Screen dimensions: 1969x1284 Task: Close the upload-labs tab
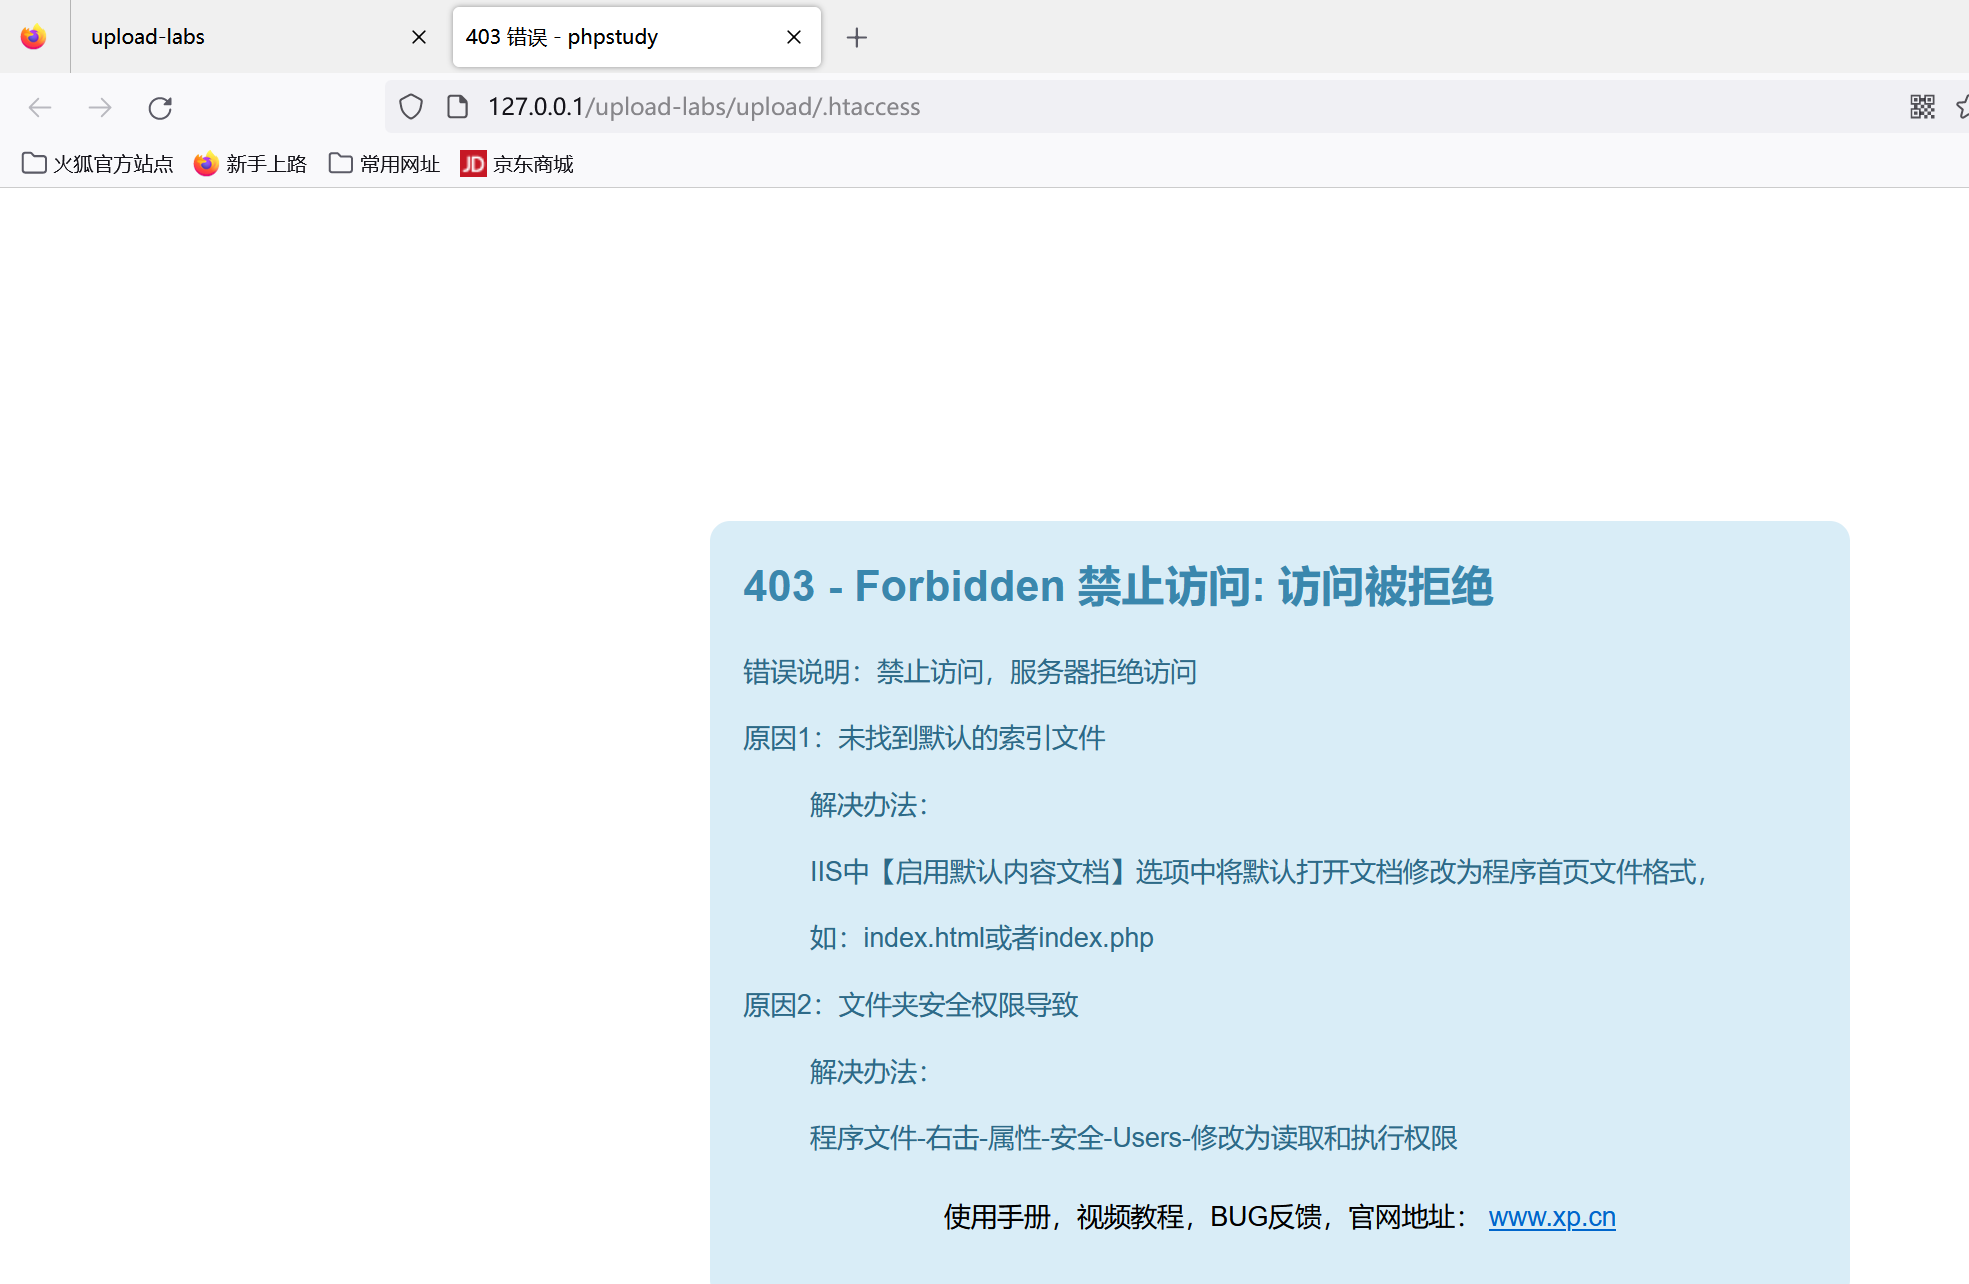(x=419, y=37)
